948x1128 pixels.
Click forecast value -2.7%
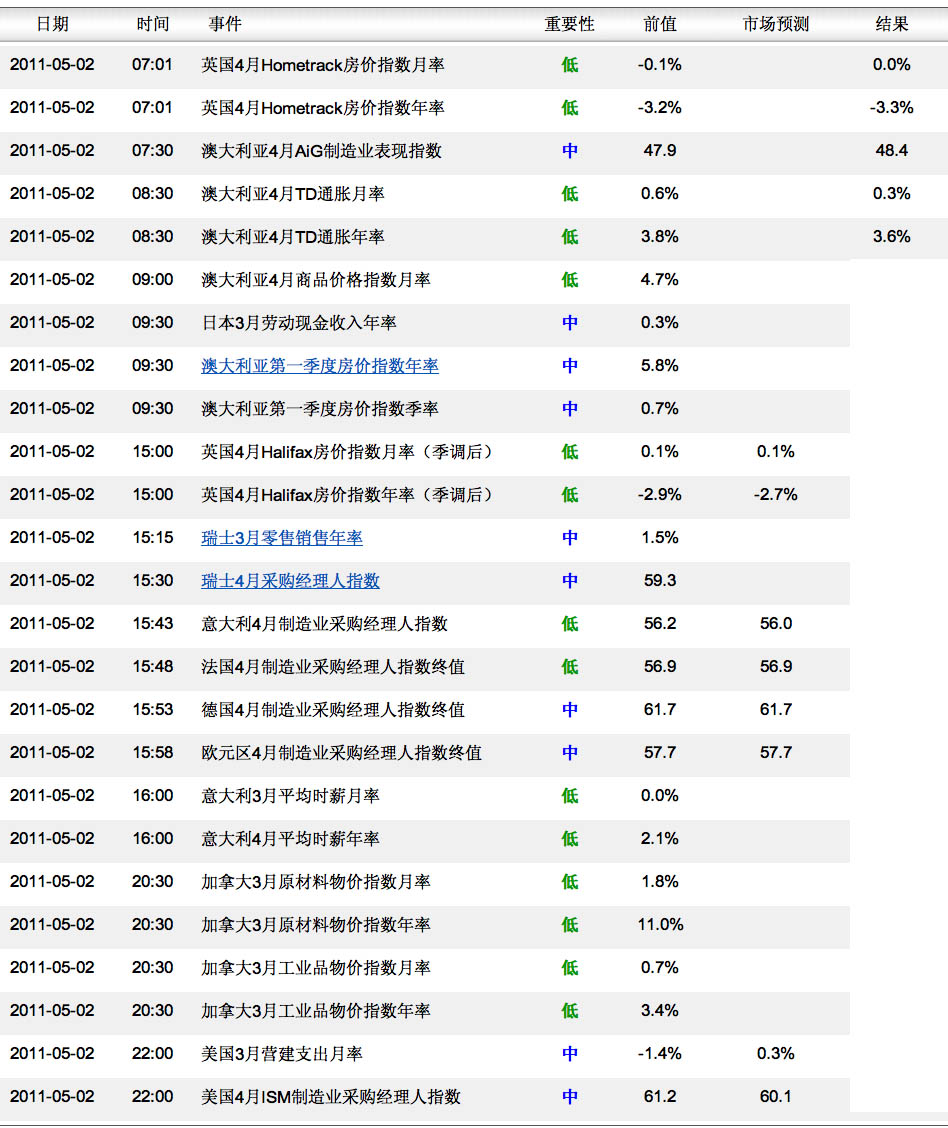pos(775,495)
